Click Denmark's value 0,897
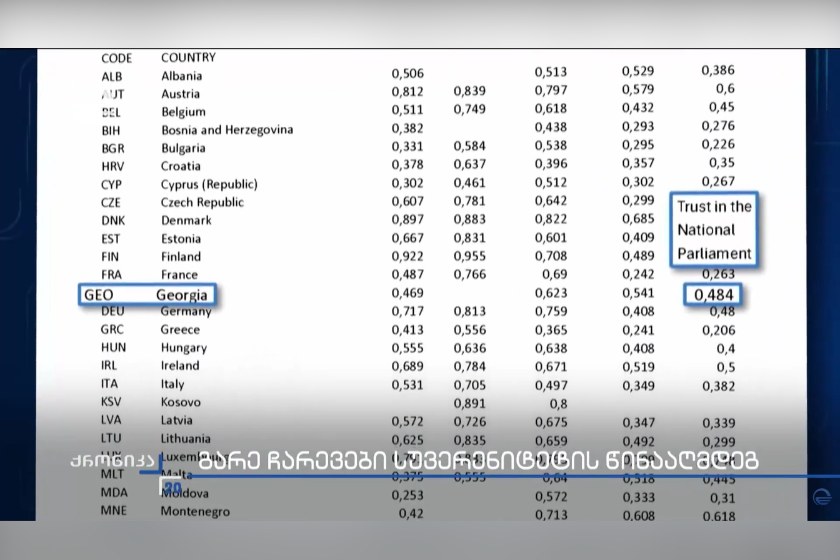Screen dimensions: 840x560 pos(407,220)
